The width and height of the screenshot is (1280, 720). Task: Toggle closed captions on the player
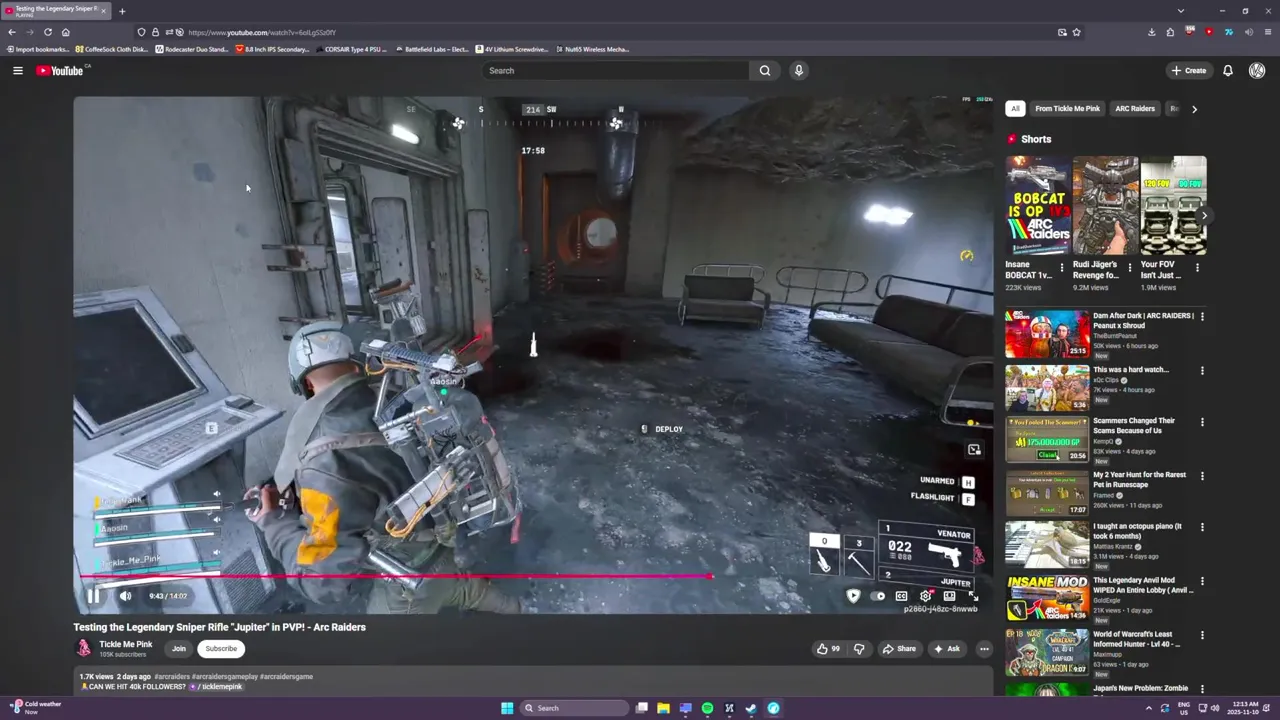click(901, 596)
